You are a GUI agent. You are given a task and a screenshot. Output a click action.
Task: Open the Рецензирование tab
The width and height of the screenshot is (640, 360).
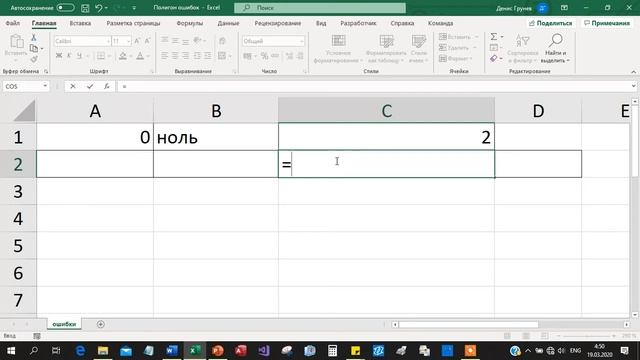[278, 23]
